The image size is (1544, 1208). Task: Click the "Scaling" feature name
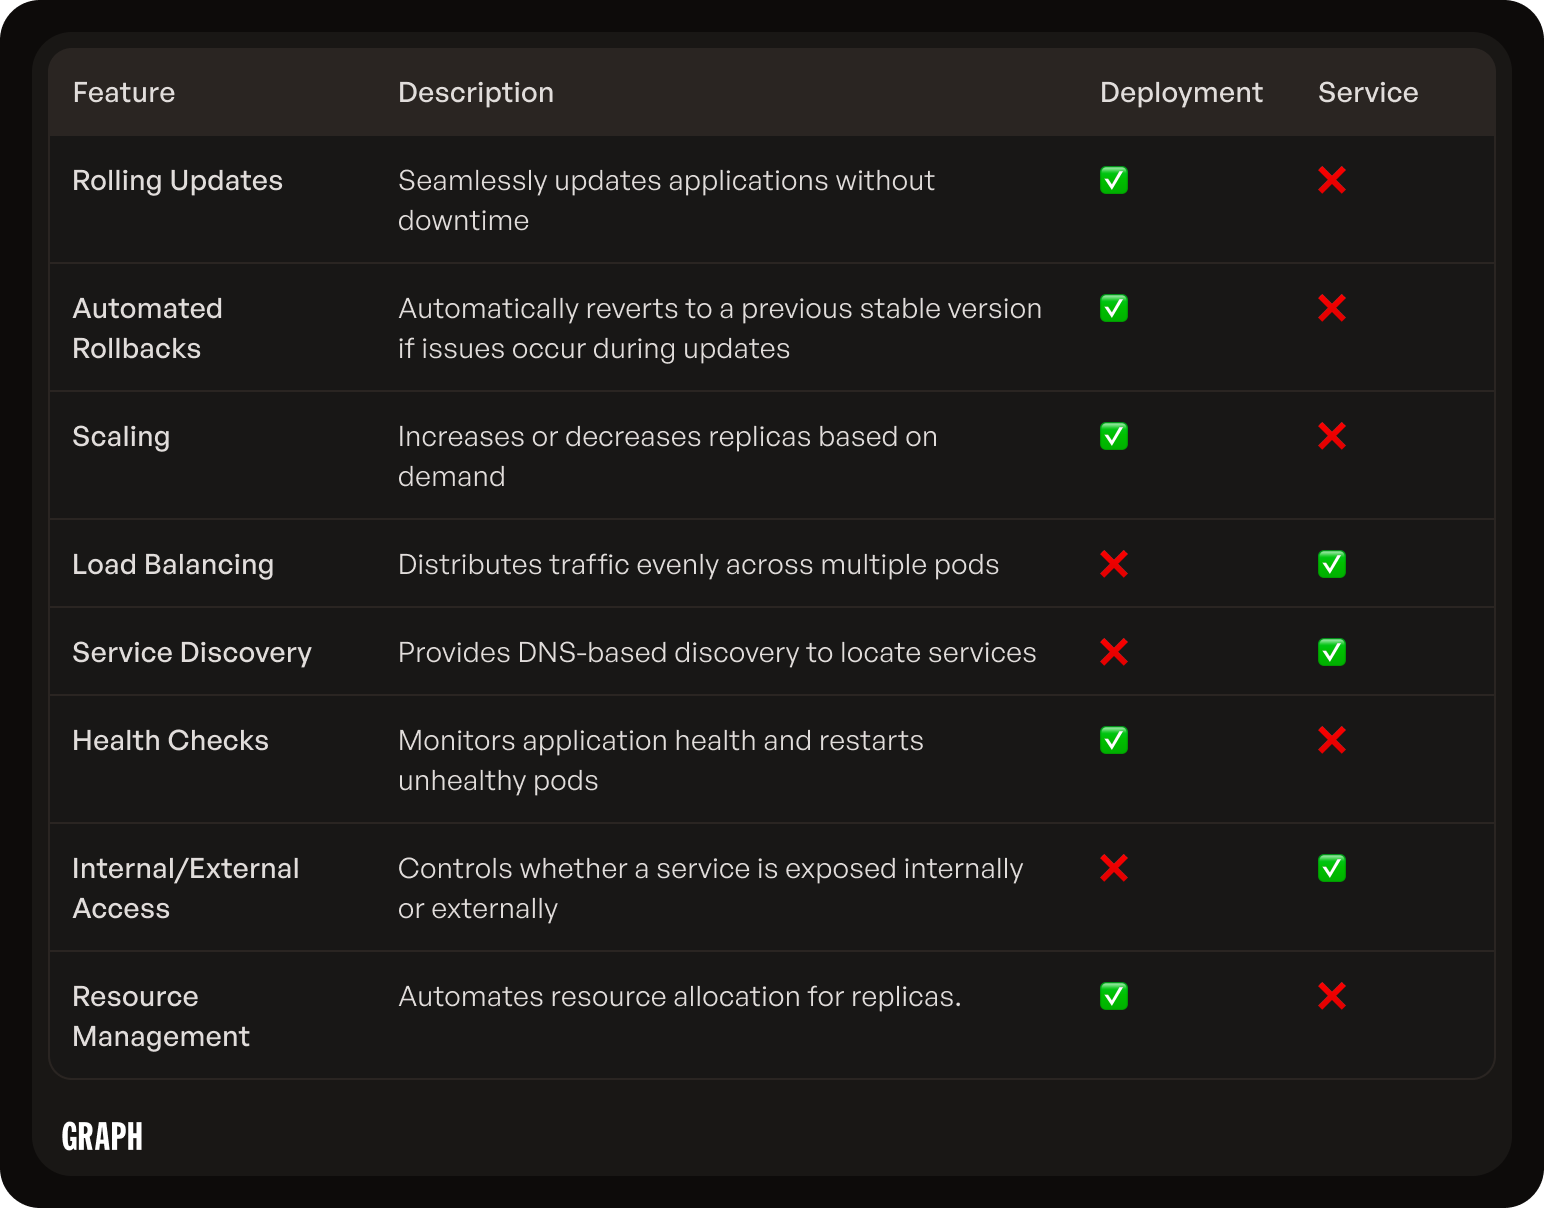pos(121,436)
